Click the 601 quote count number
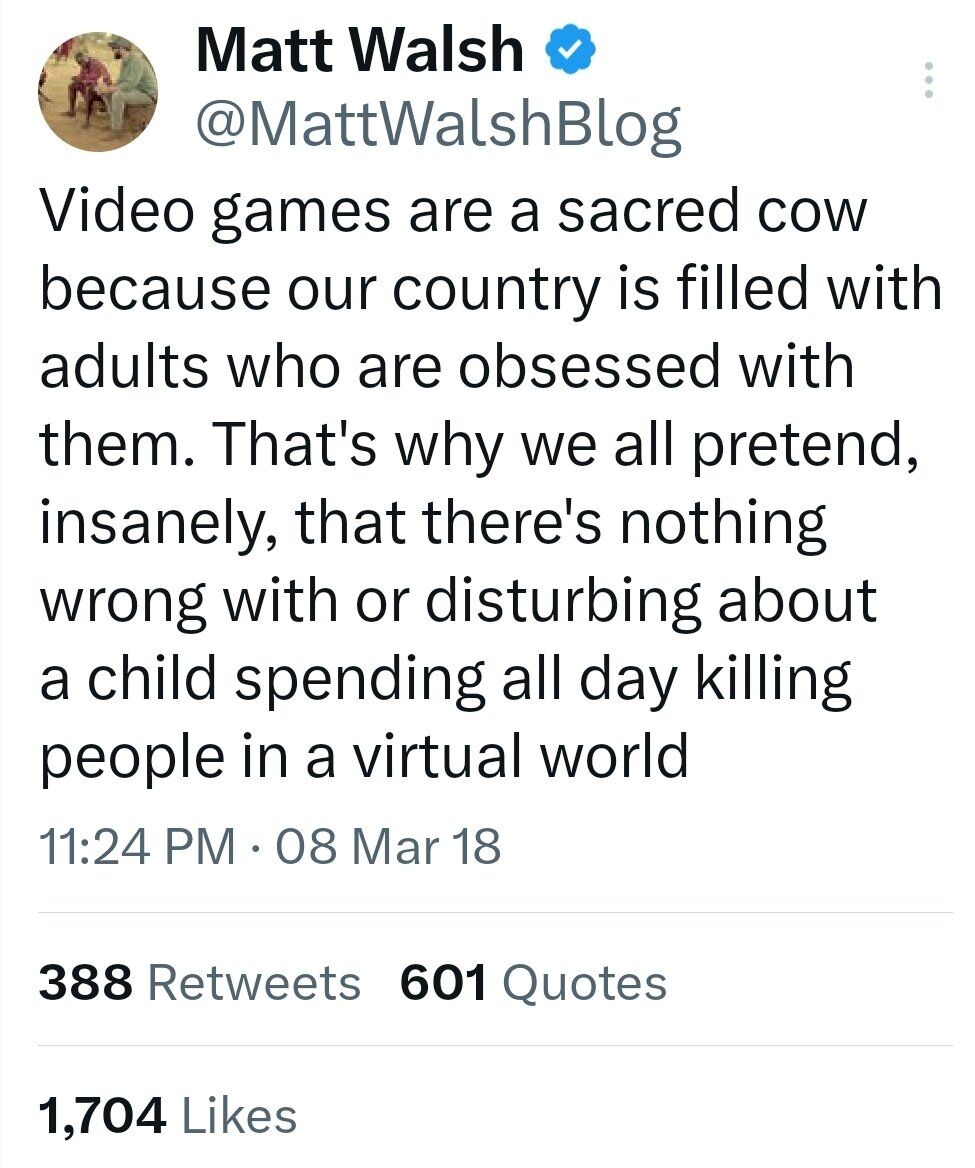The height and width of the screenshot is (1168, 975). [443, 982]
